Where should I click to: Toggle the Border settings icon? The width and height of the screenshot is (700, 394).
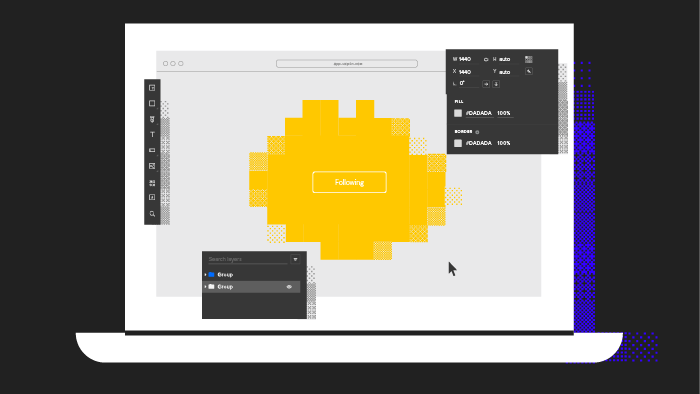pyautogui.click(x=477, y=132)
